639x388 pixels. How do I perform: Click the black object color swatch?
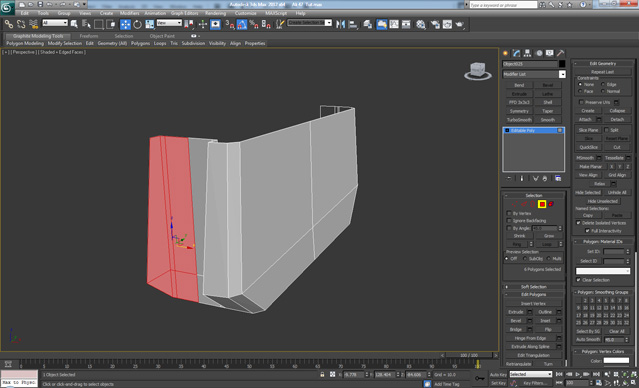pos(562,64)
